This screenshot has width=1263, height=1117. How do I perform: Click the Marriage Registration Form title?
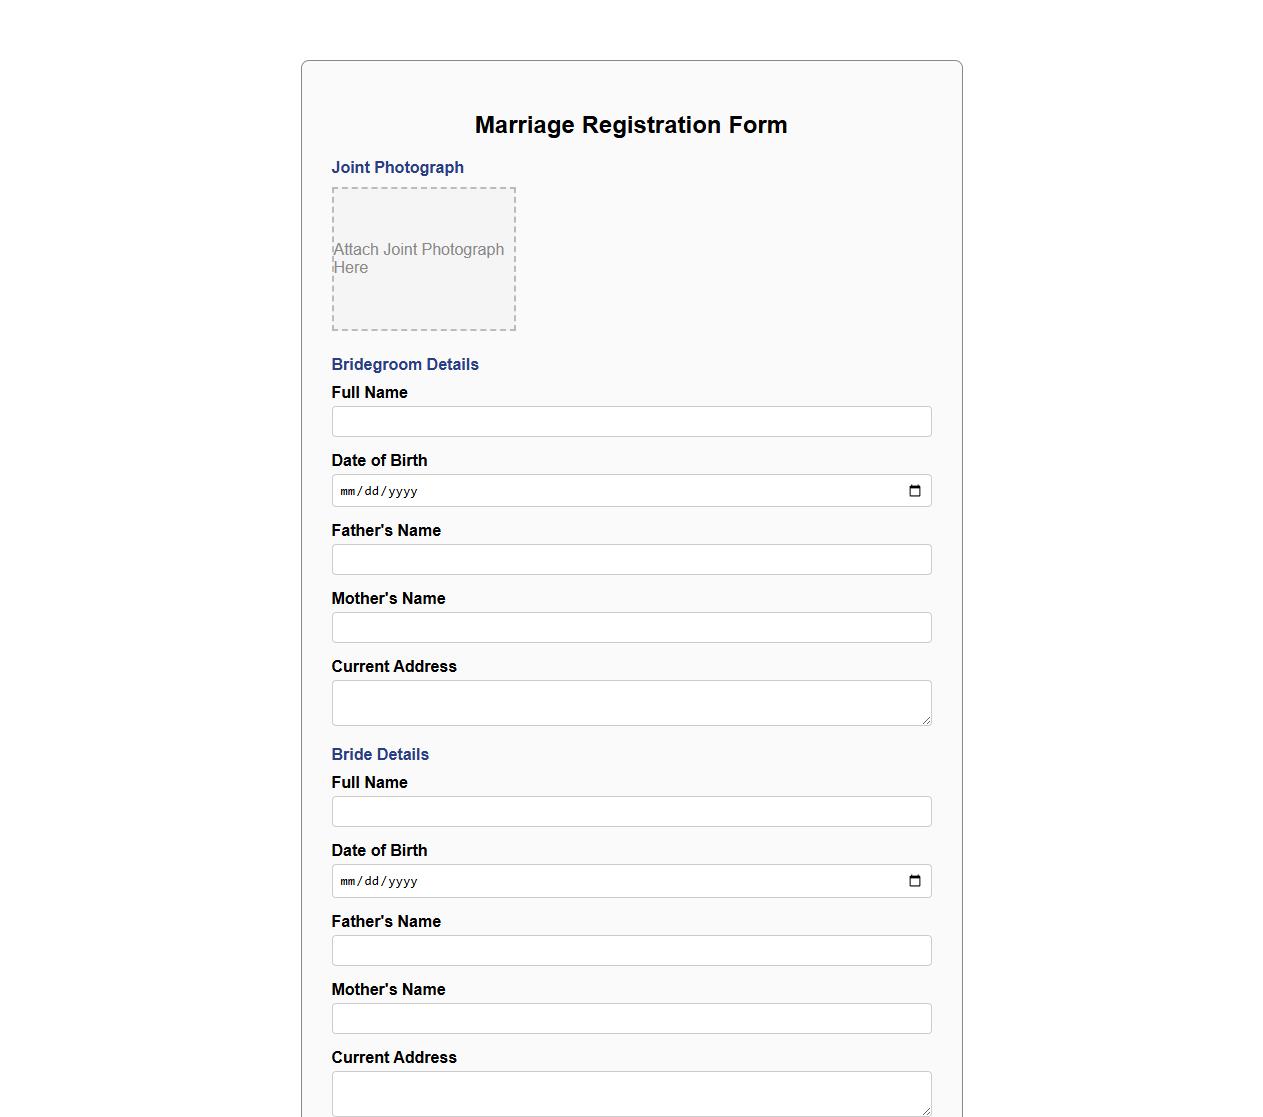(x=630, y=124)
